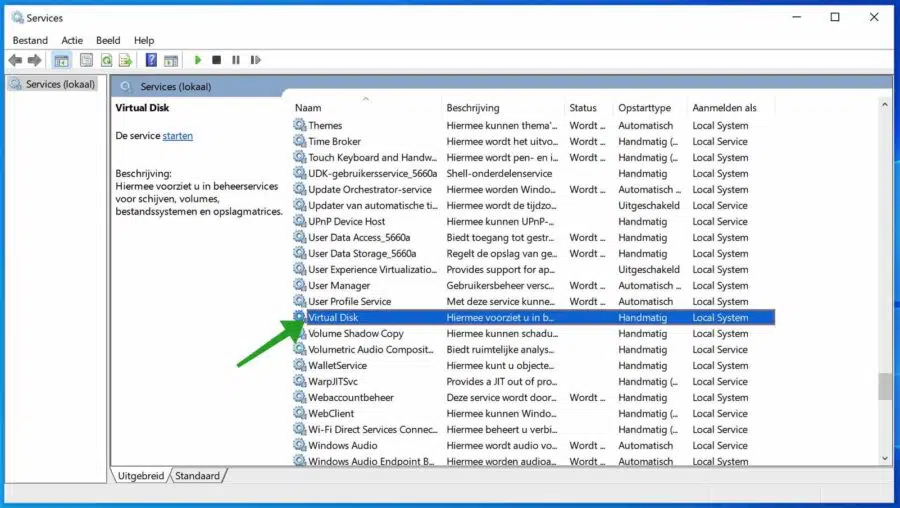This screenshot has height=508, width=900.
Task: Click the gear icon of Volume Shadow Copy
Action: click(300, 334)
